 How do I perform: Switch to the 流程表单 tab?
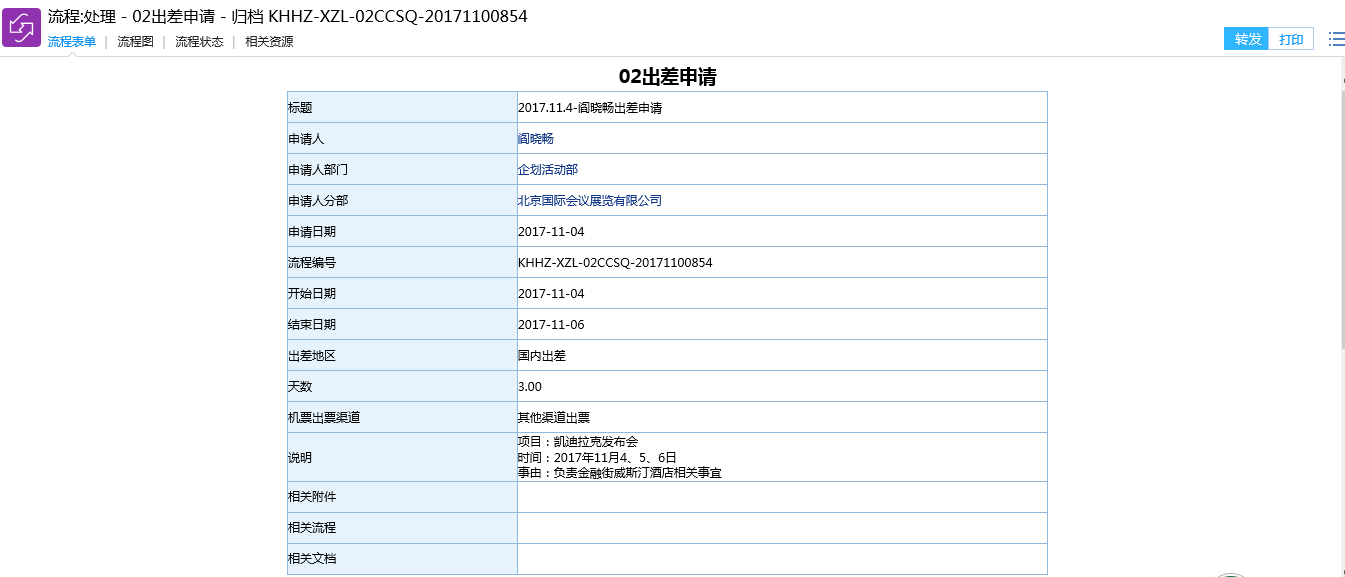tap(72, 42)
